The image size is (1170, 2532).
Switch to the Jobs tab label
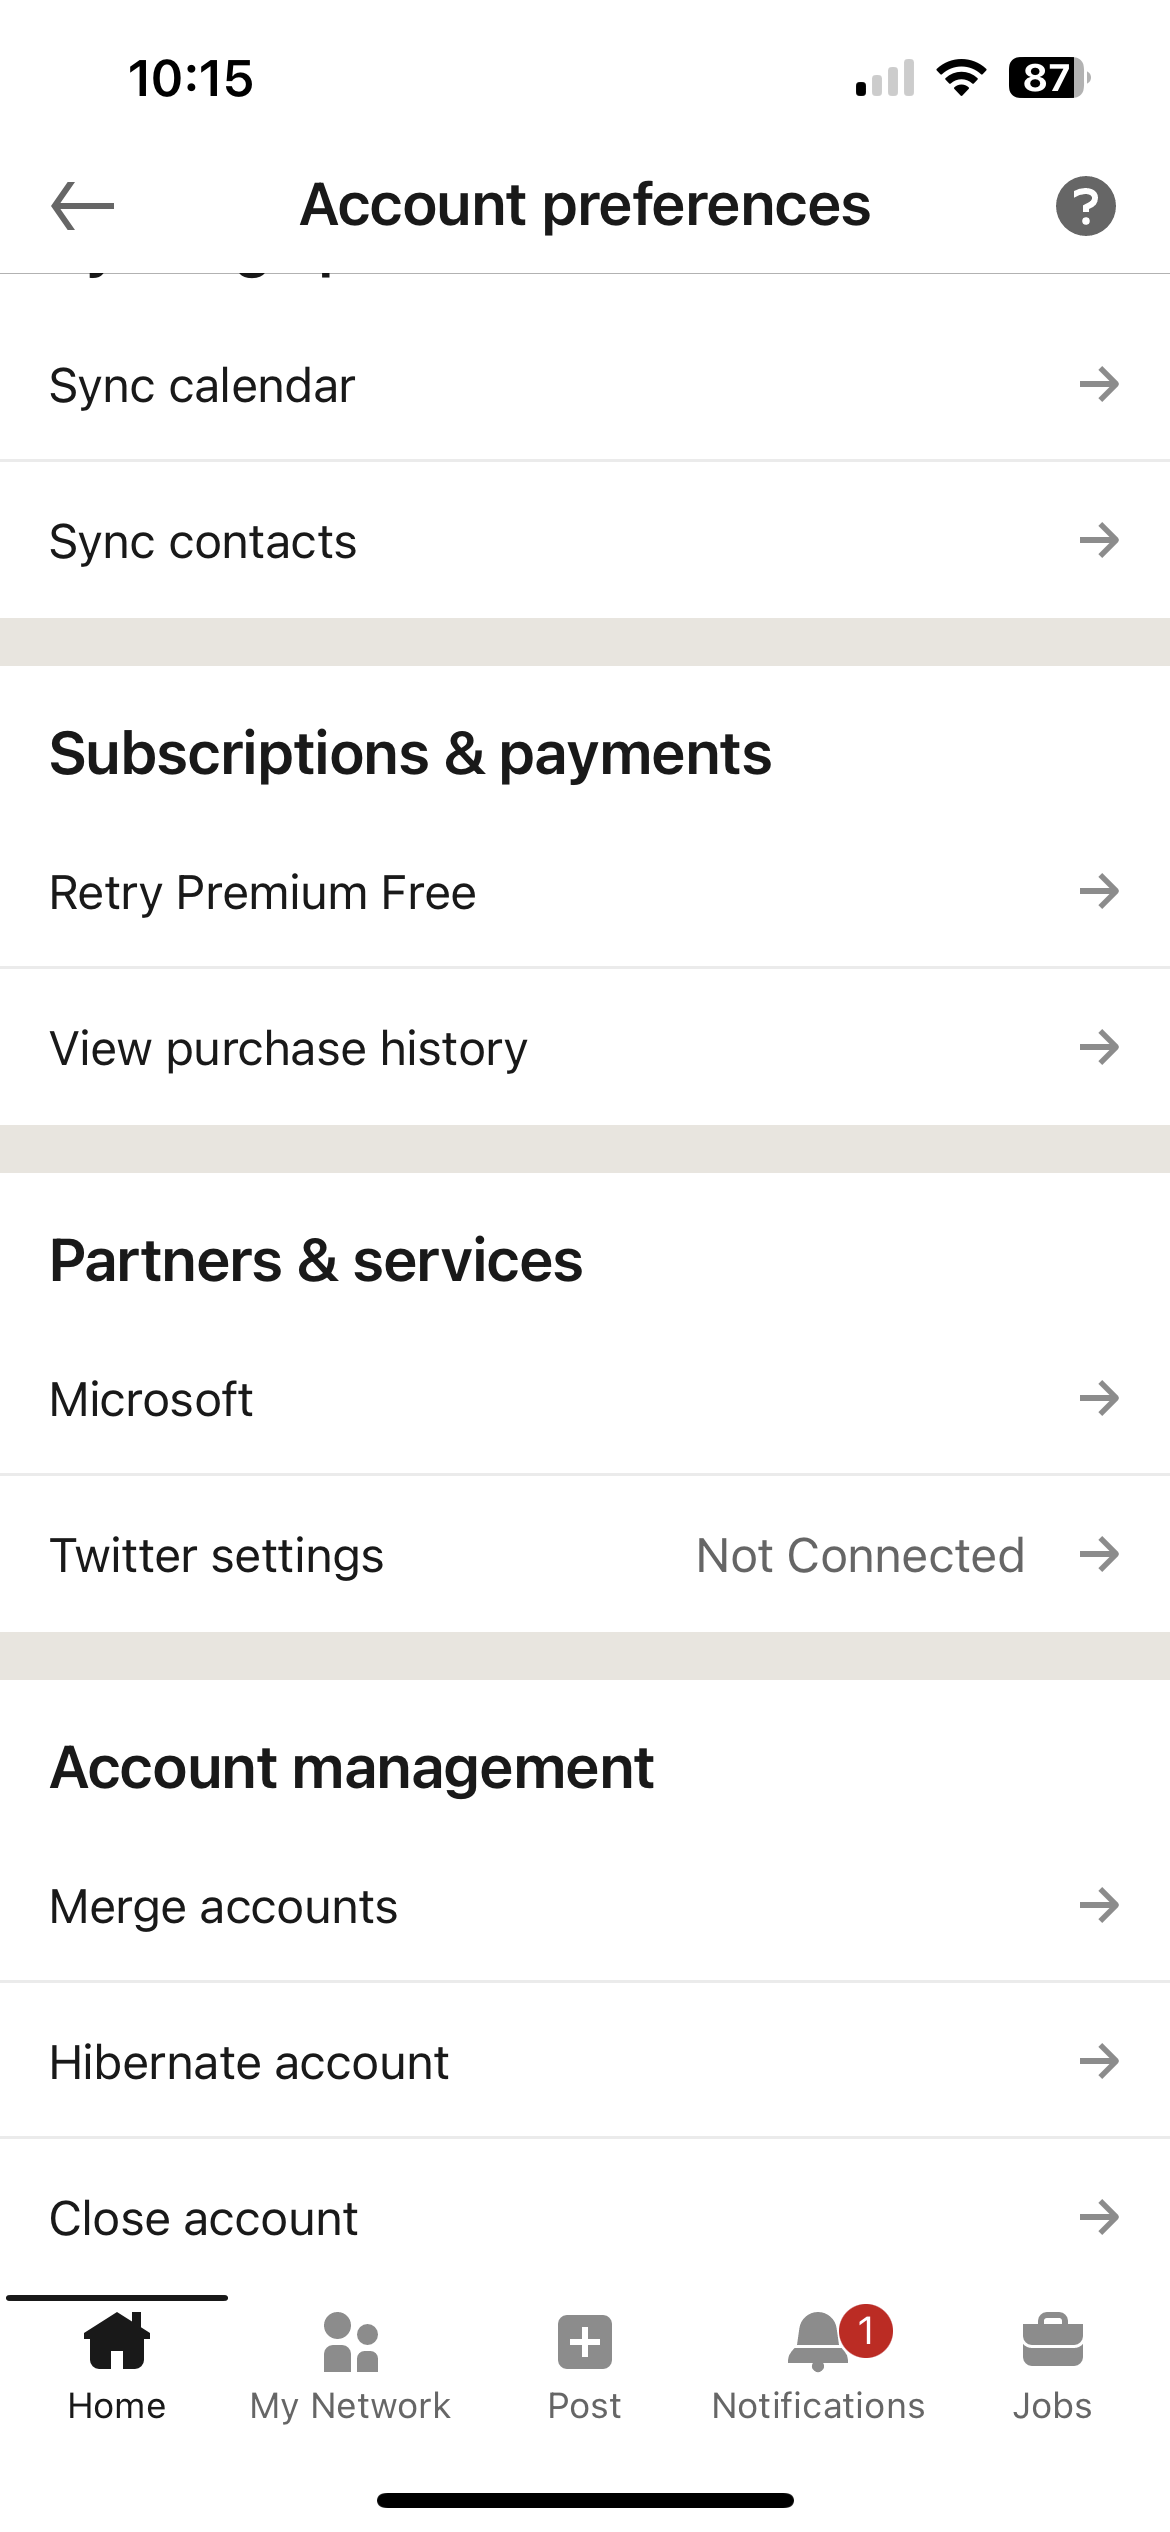1052,2405
